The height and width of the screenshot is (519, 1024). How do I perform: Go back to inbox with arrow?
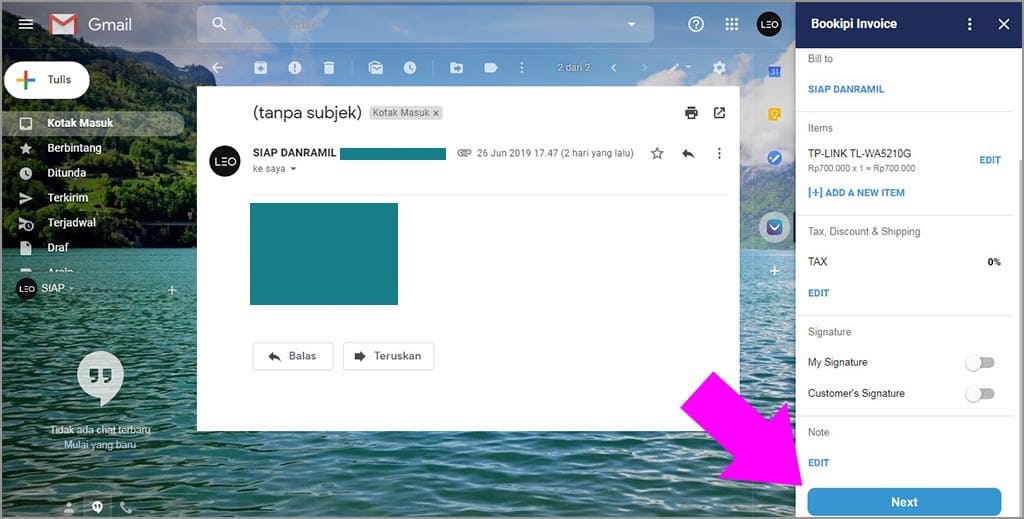[x=217, y=68]
